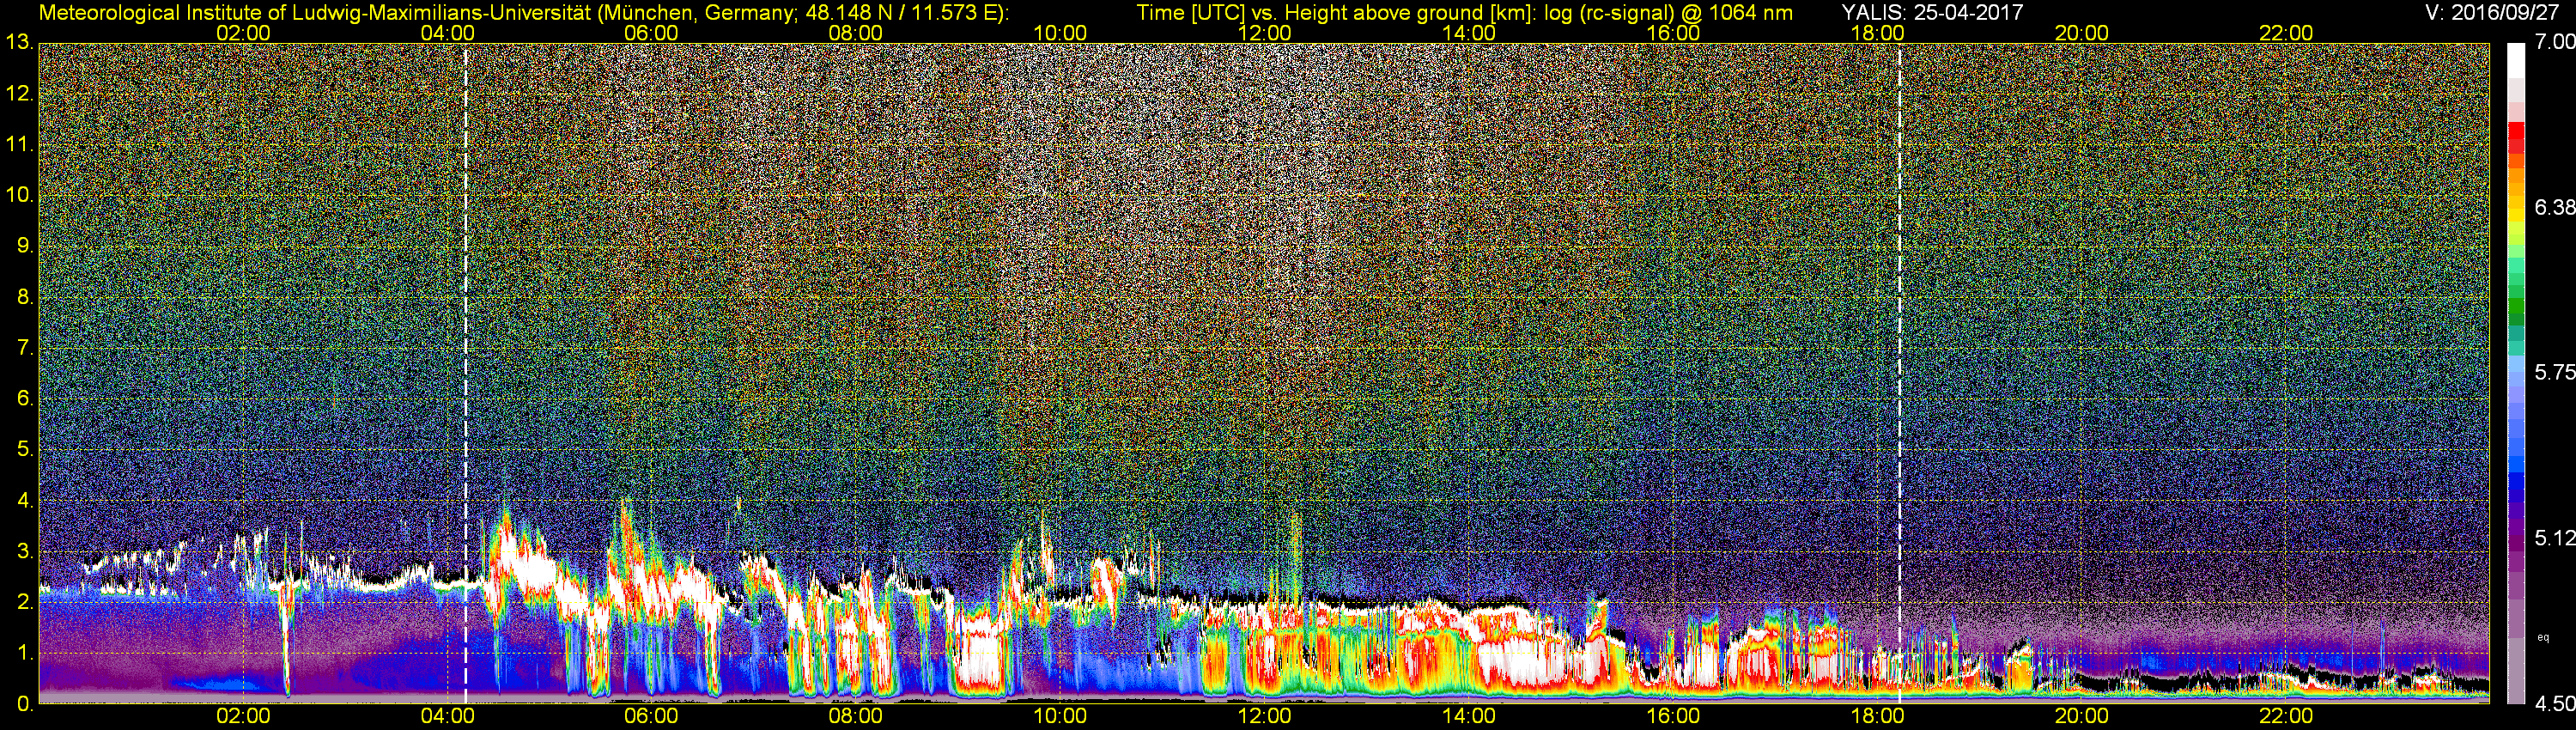Image resolution: width=2576 pixels, height=730 pixels.
Task: Click the 06:00 label on the lower time axis
Action: click(651, 717)
